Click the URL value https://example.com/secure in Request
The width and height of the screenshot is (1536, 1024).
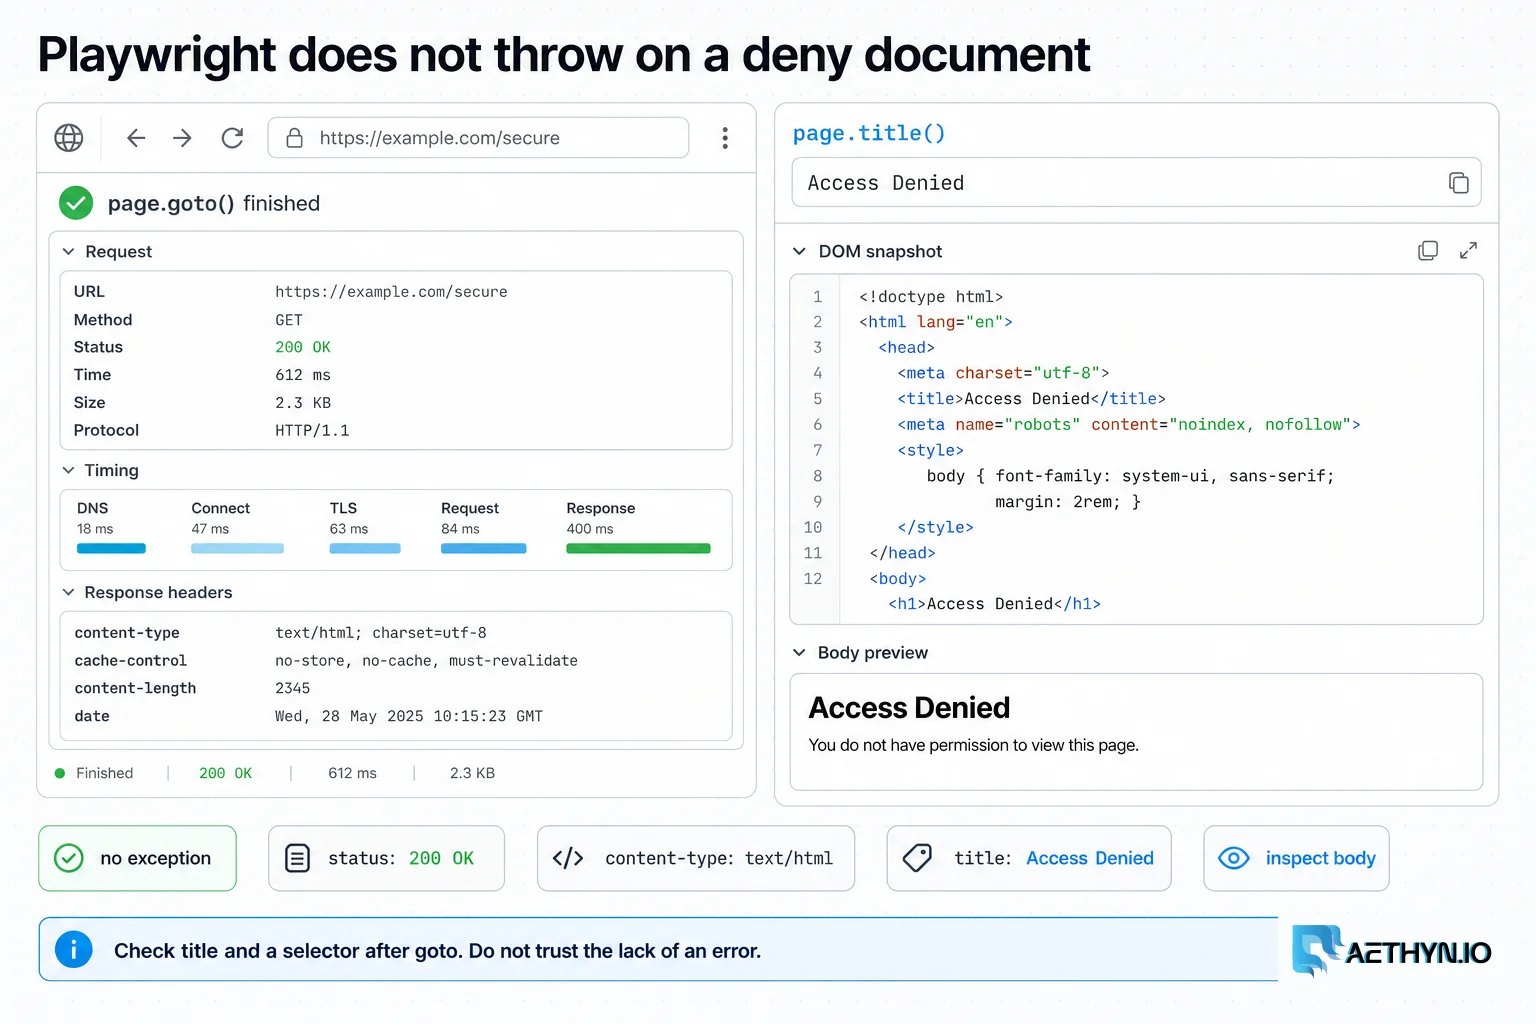[391, 292]
